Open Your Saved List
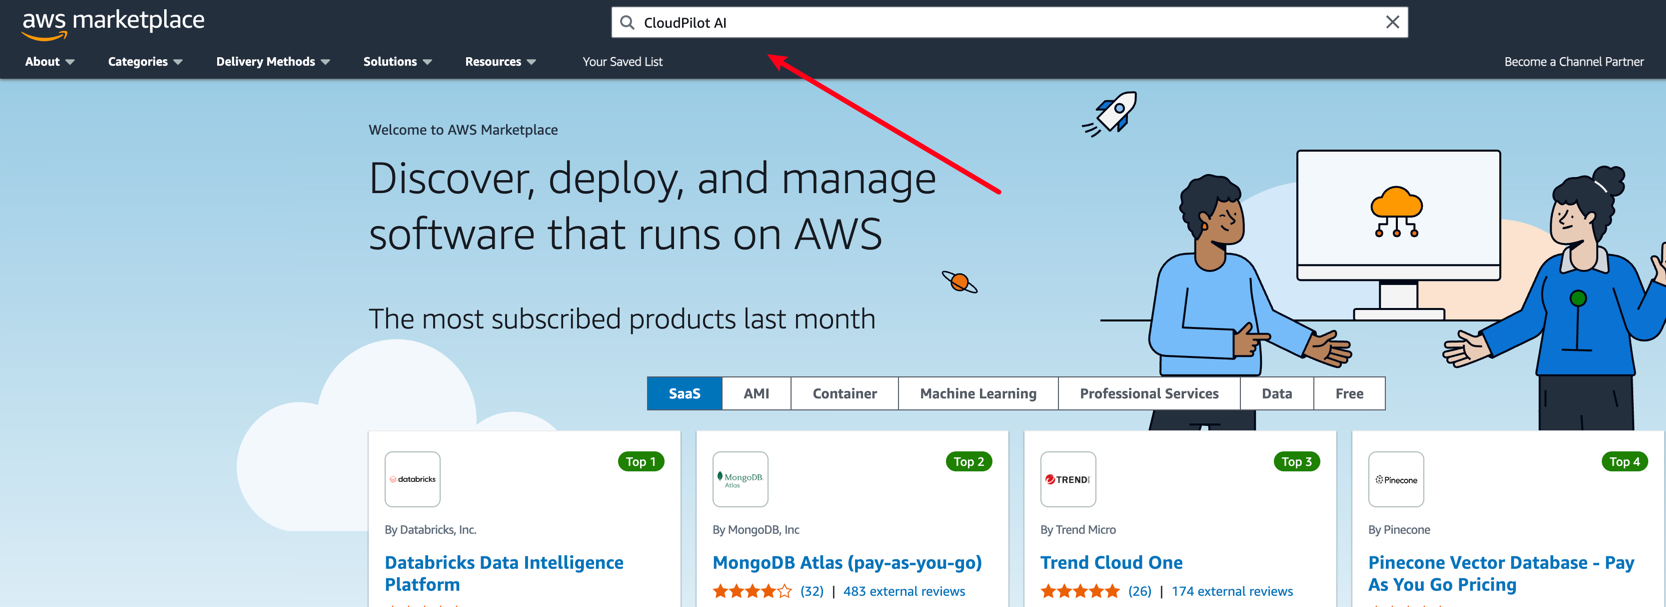The image size is (1666, 607). [622, 61]
